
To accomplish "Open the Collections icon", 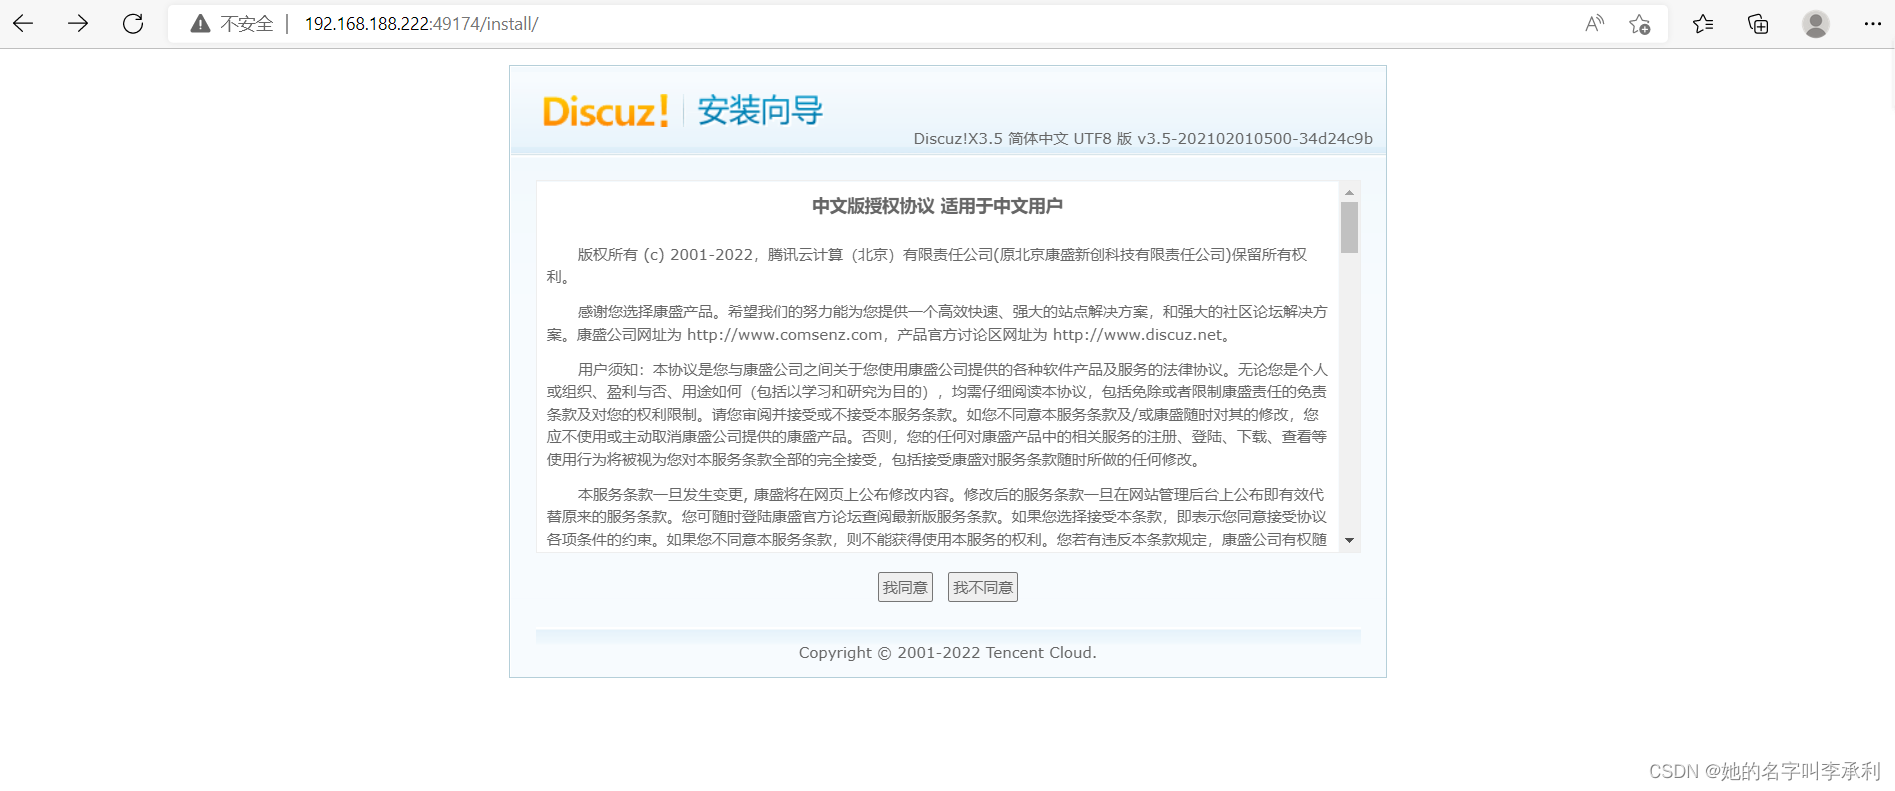I will coord(1758,24).
